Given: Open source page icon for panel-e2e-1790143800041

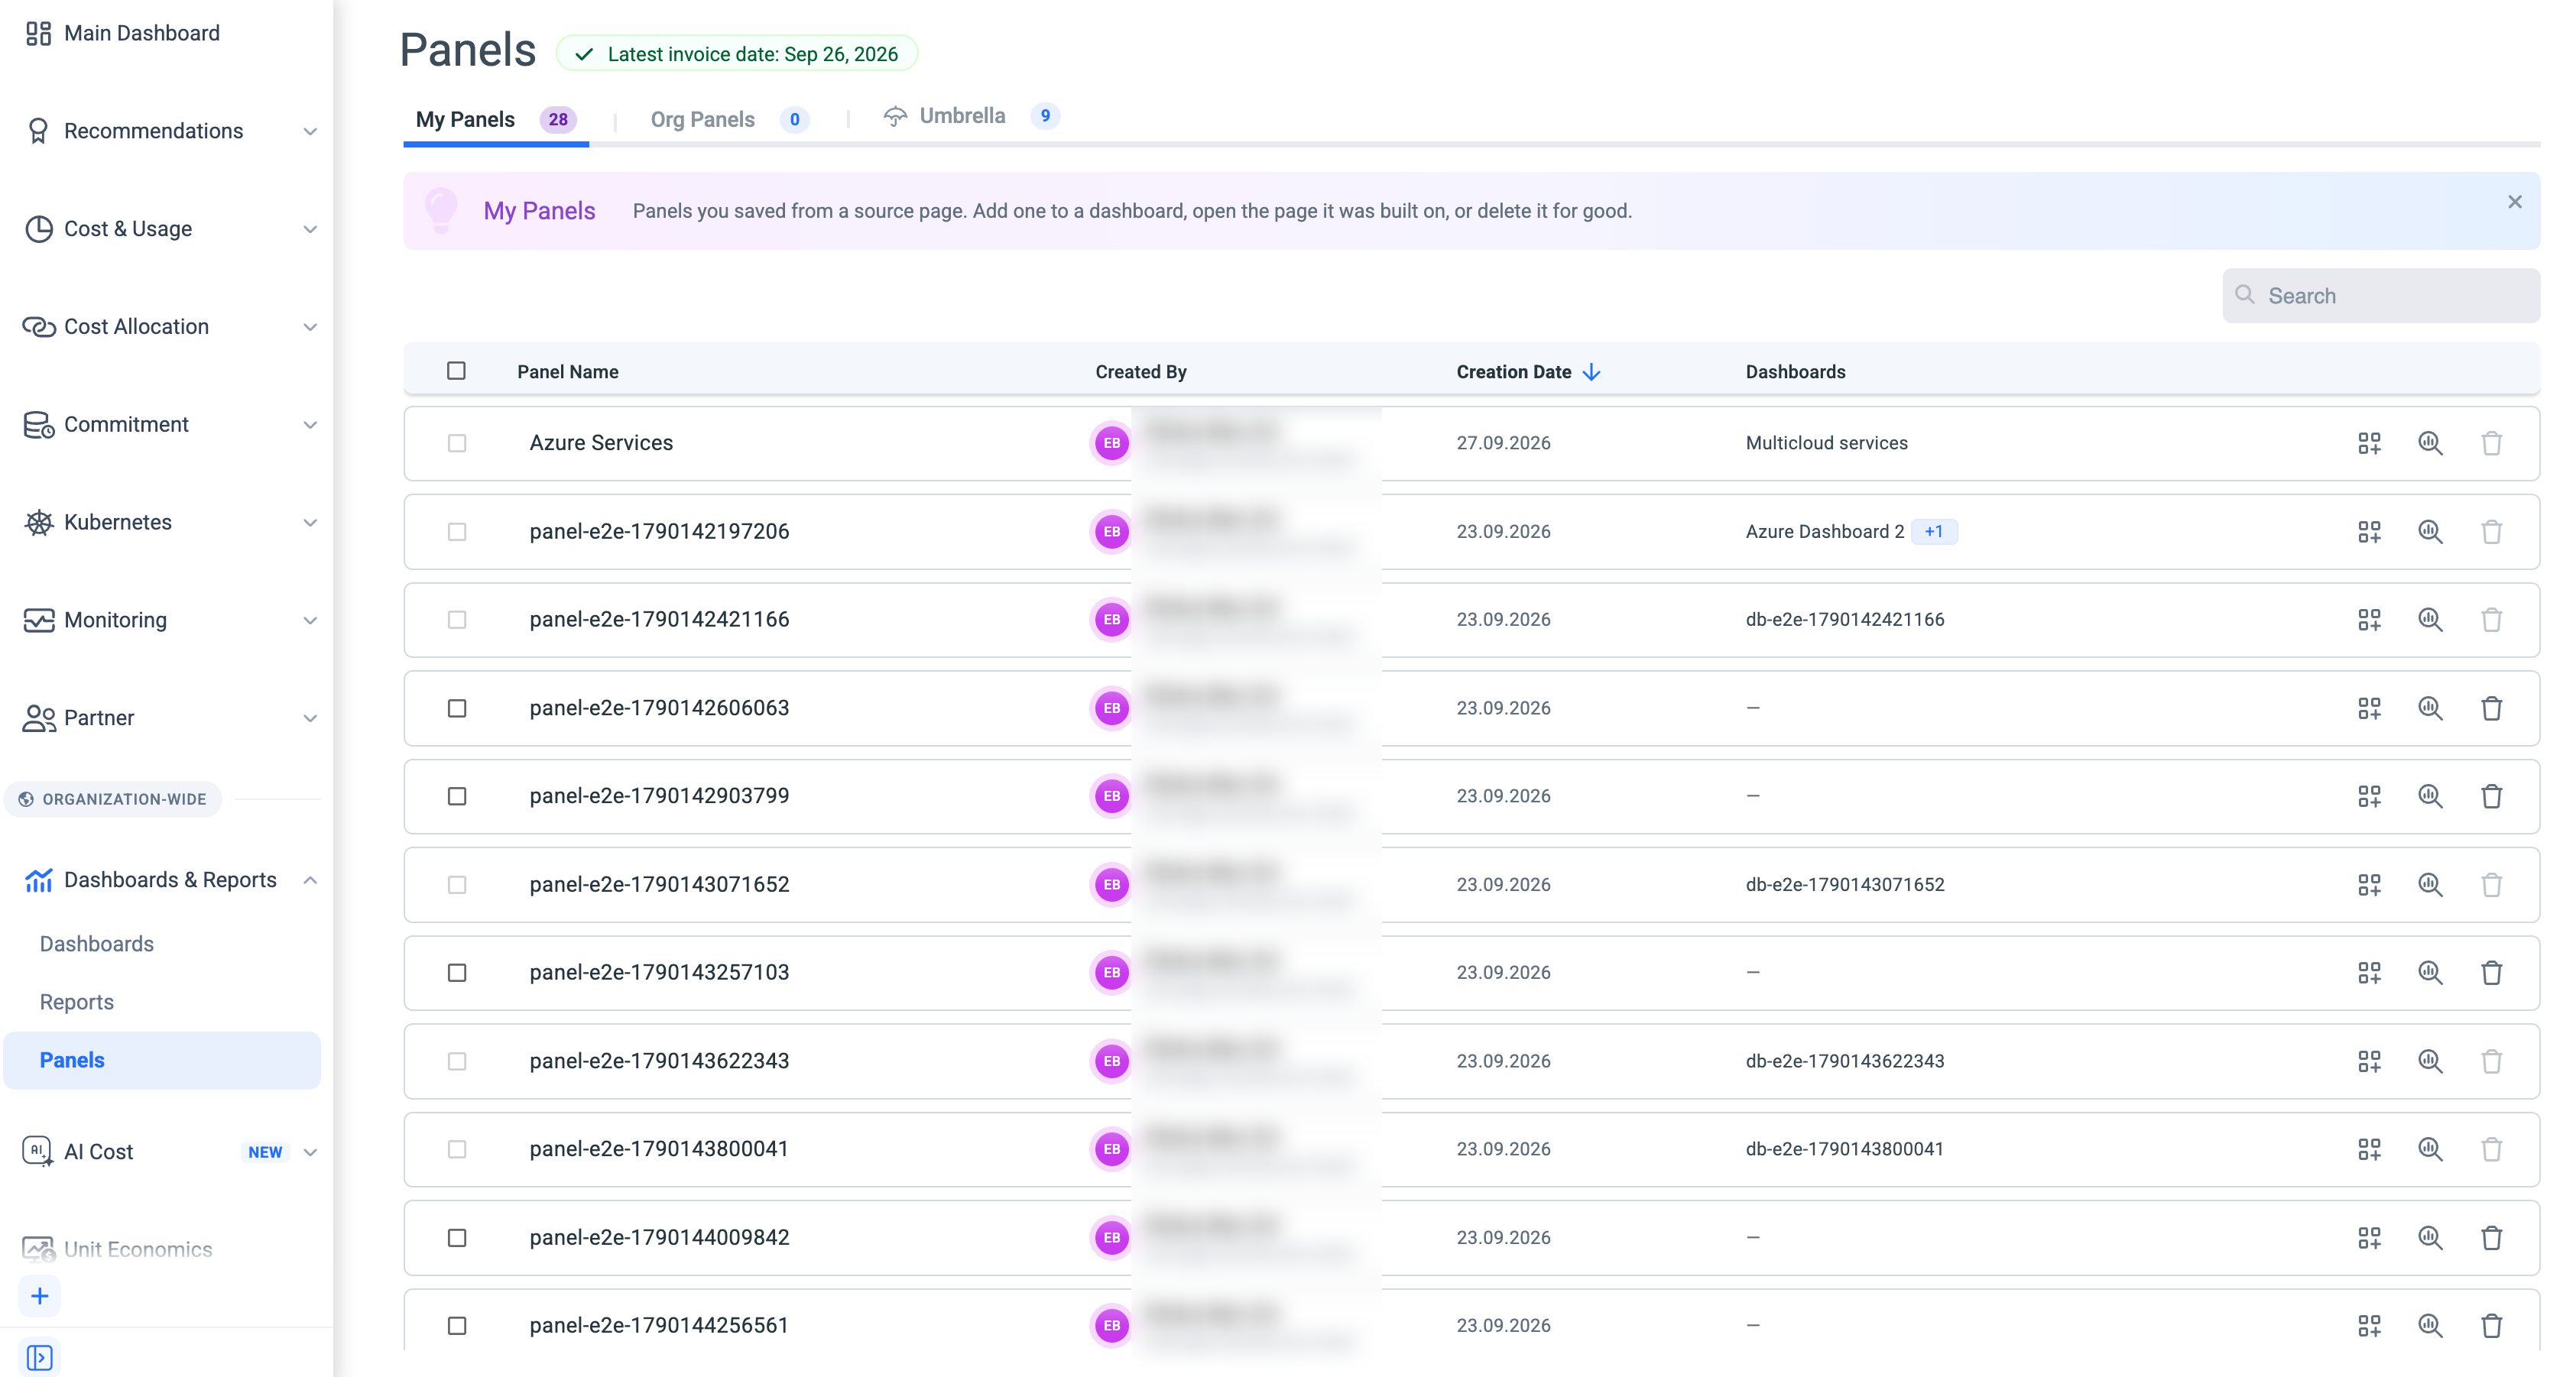Looking at the screenshot, I should [x=2430, y=1149].
